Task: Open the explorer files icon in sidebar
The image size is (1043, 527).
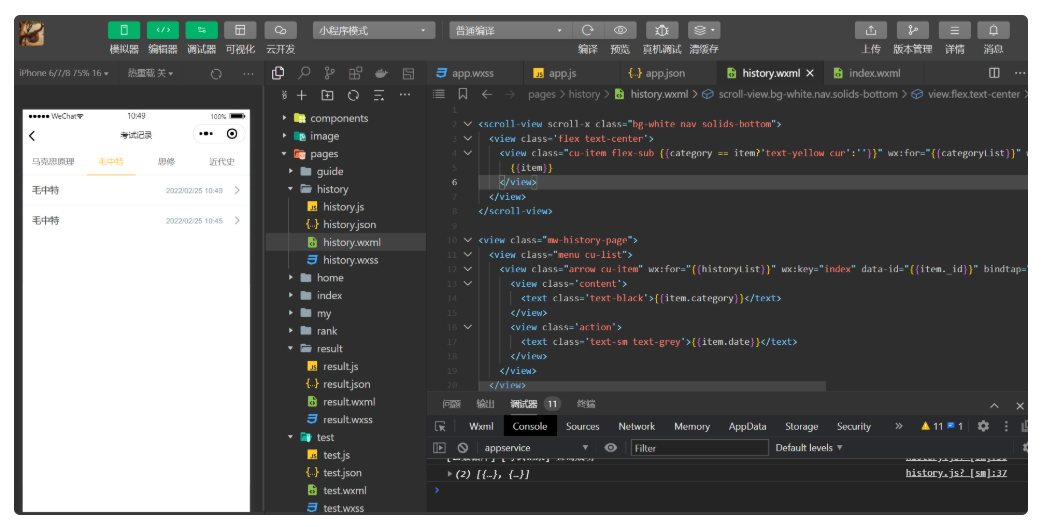Action: (278, 73)
